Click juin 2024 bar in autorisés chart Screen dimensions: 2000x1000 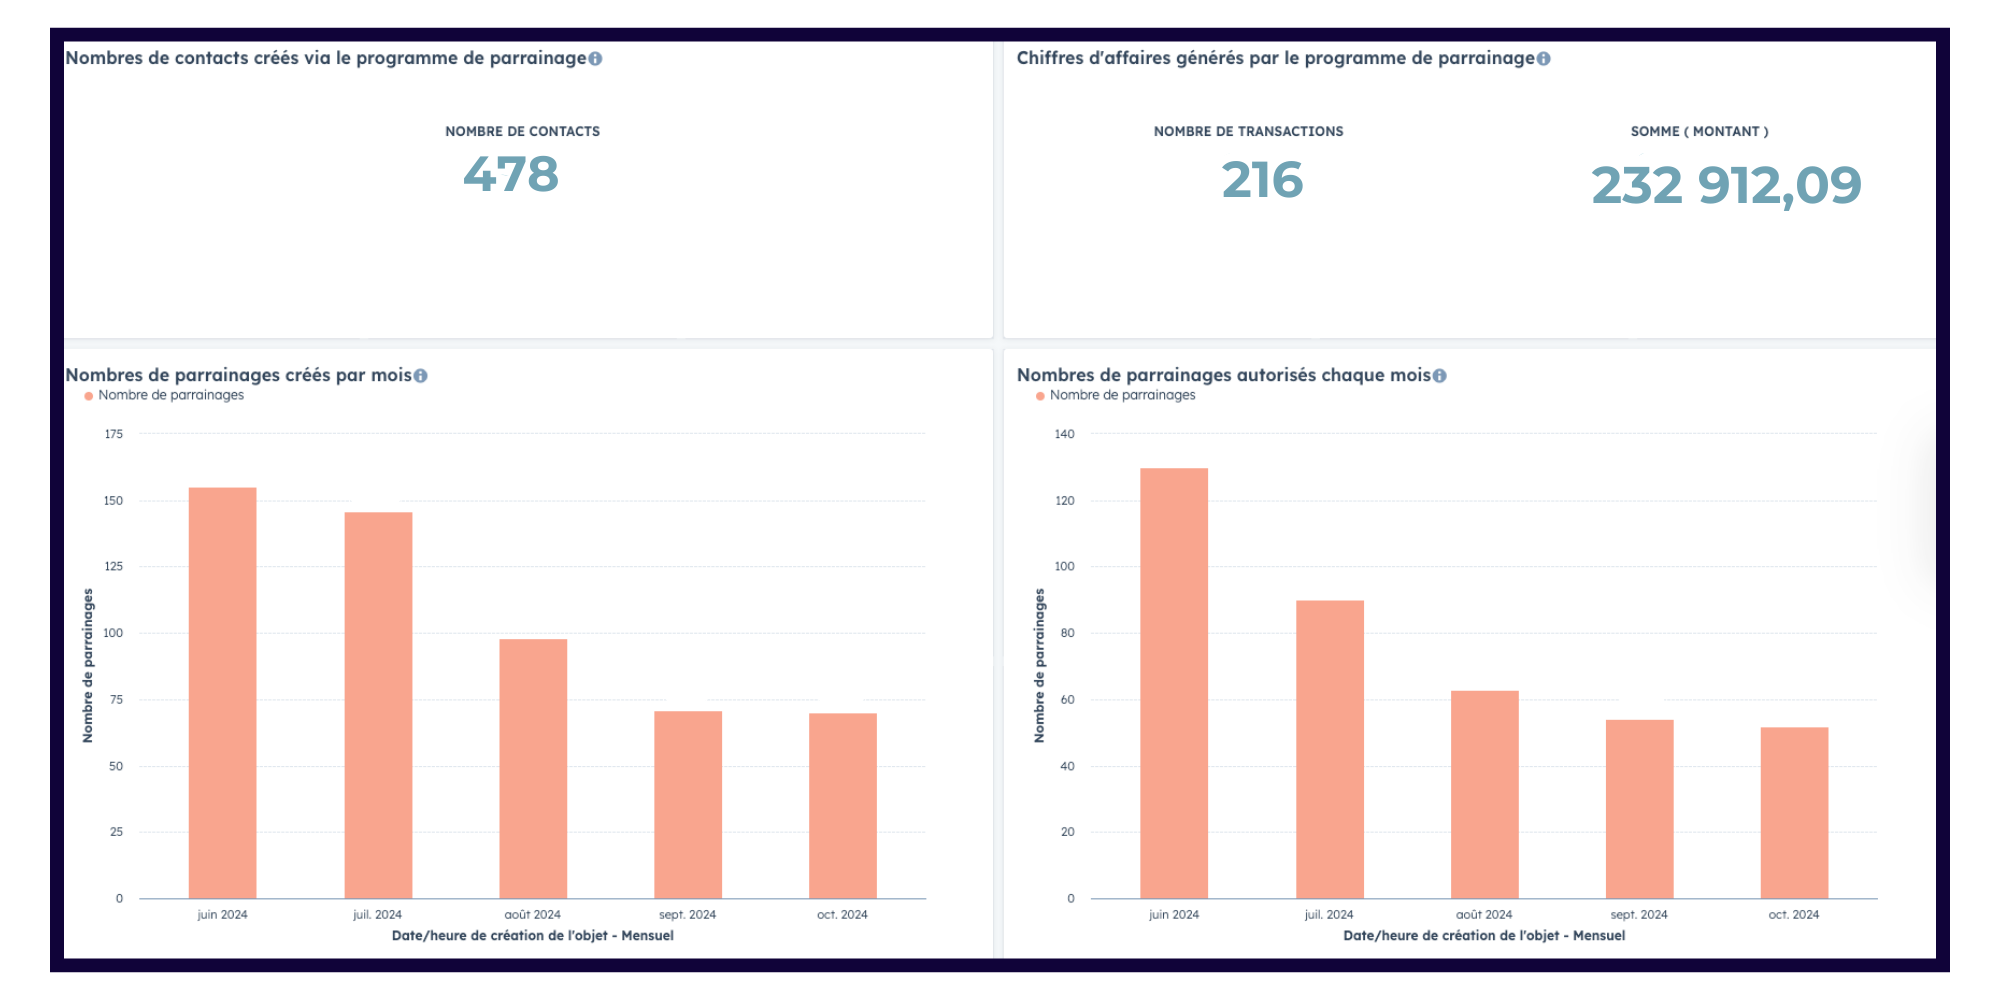coord(1174,683)
